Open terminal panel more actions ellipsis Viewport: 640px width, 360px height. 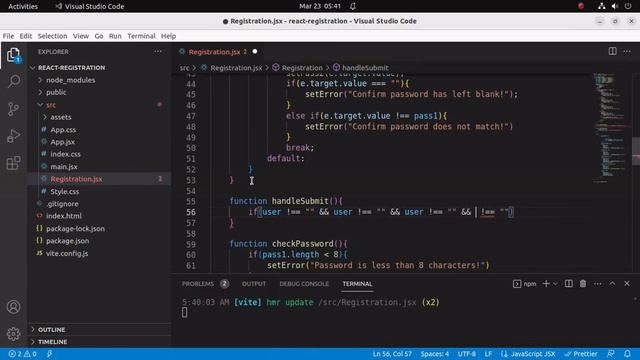pyautogui.click(x=598, y=284)
